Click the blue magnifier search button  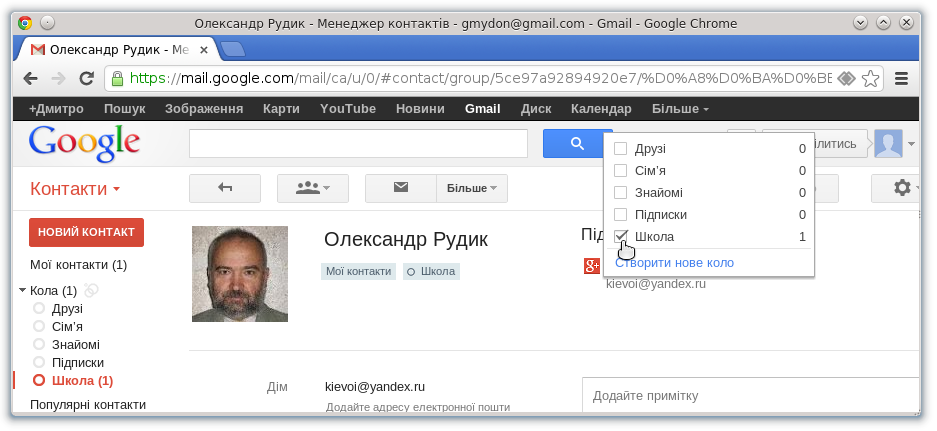[x=577, y=144]
